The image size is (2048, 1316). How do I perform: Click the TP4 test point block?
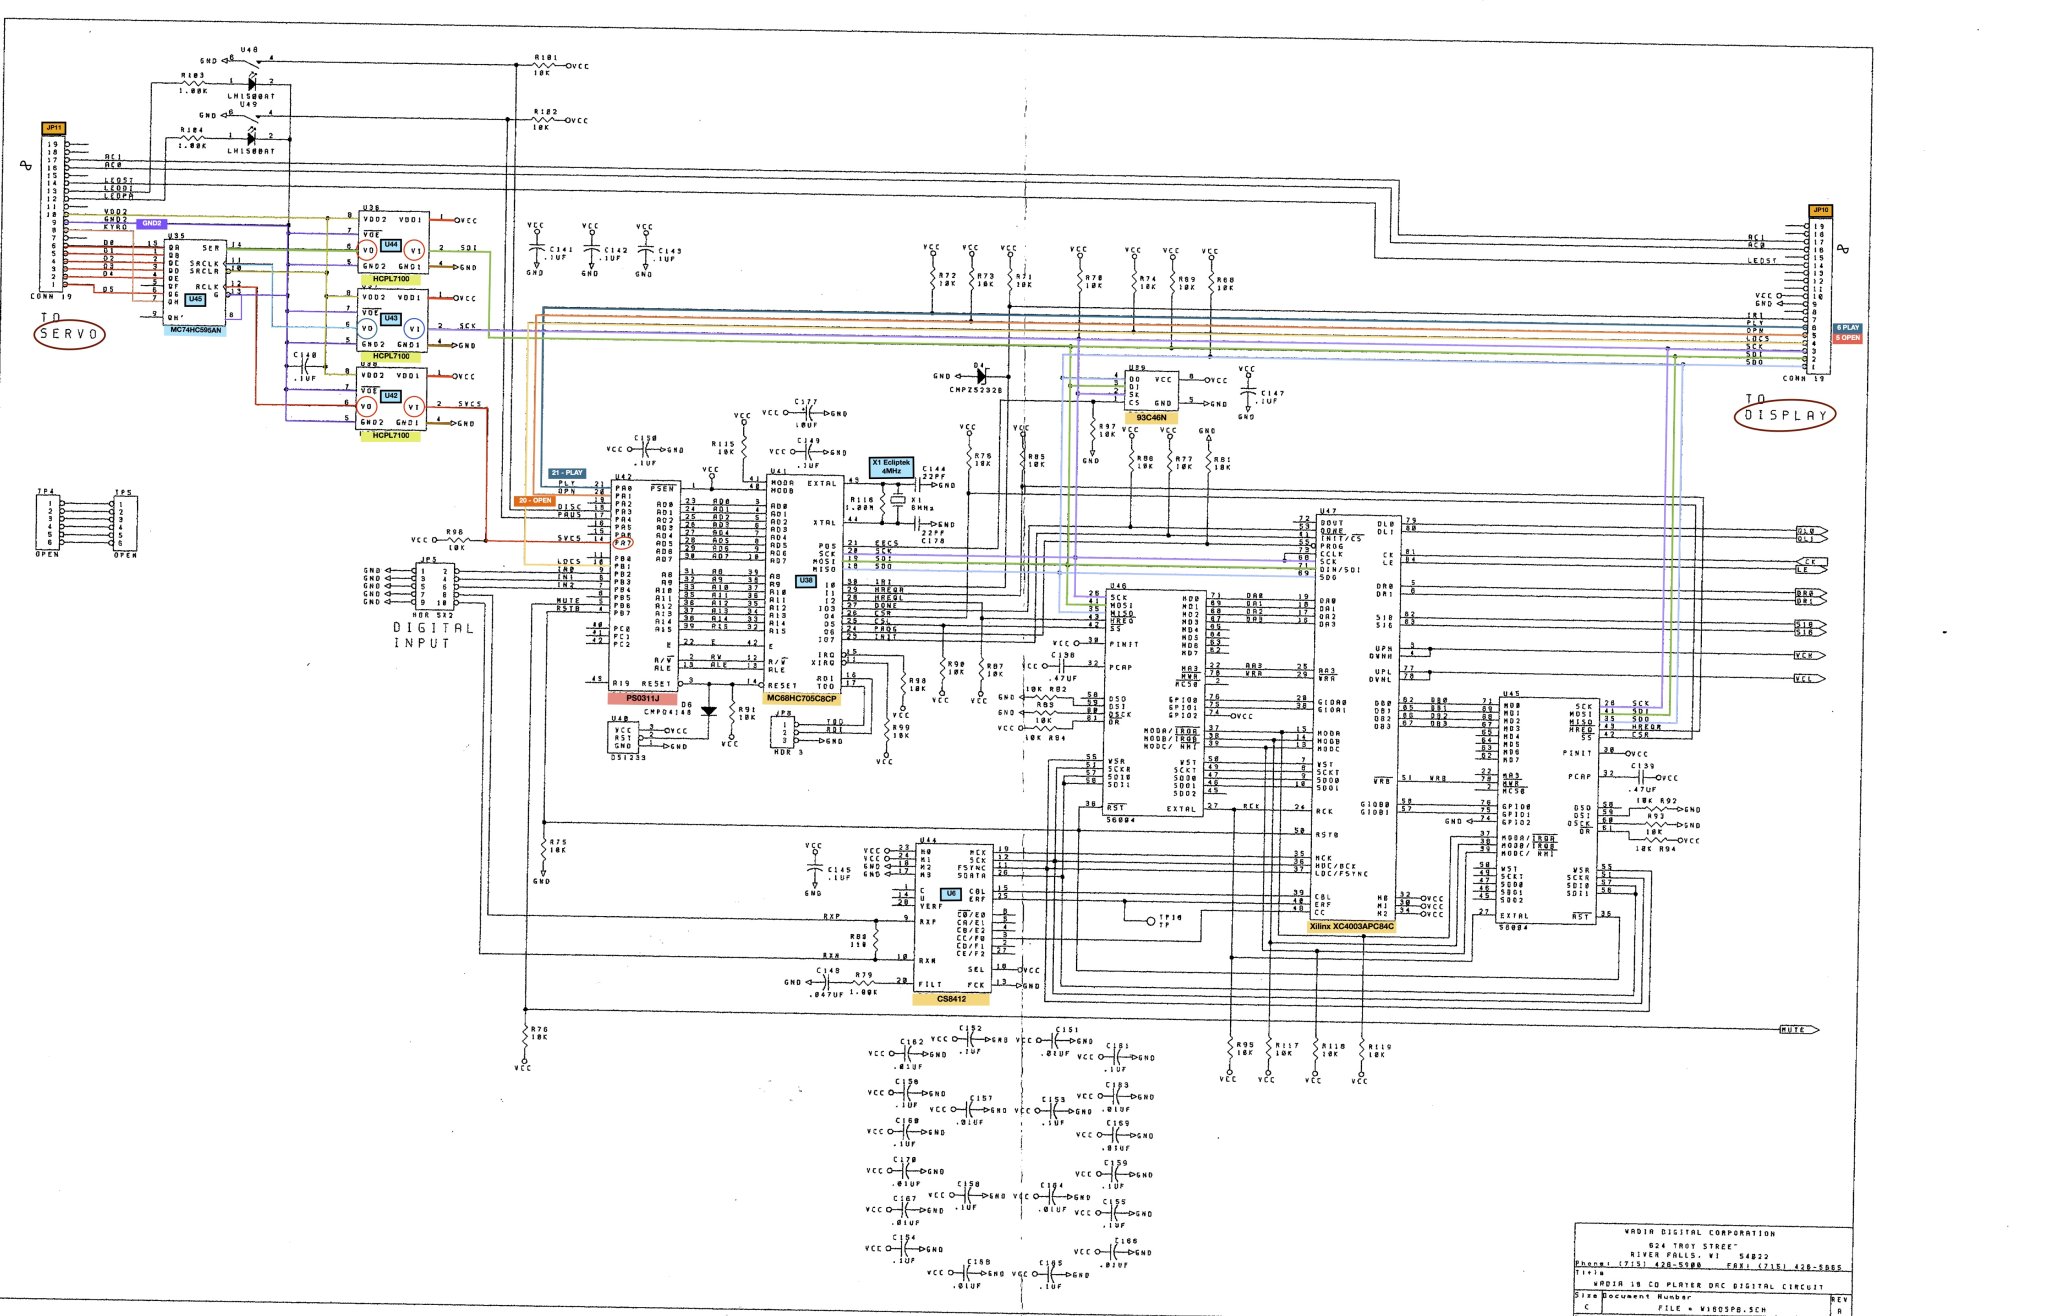50,523
